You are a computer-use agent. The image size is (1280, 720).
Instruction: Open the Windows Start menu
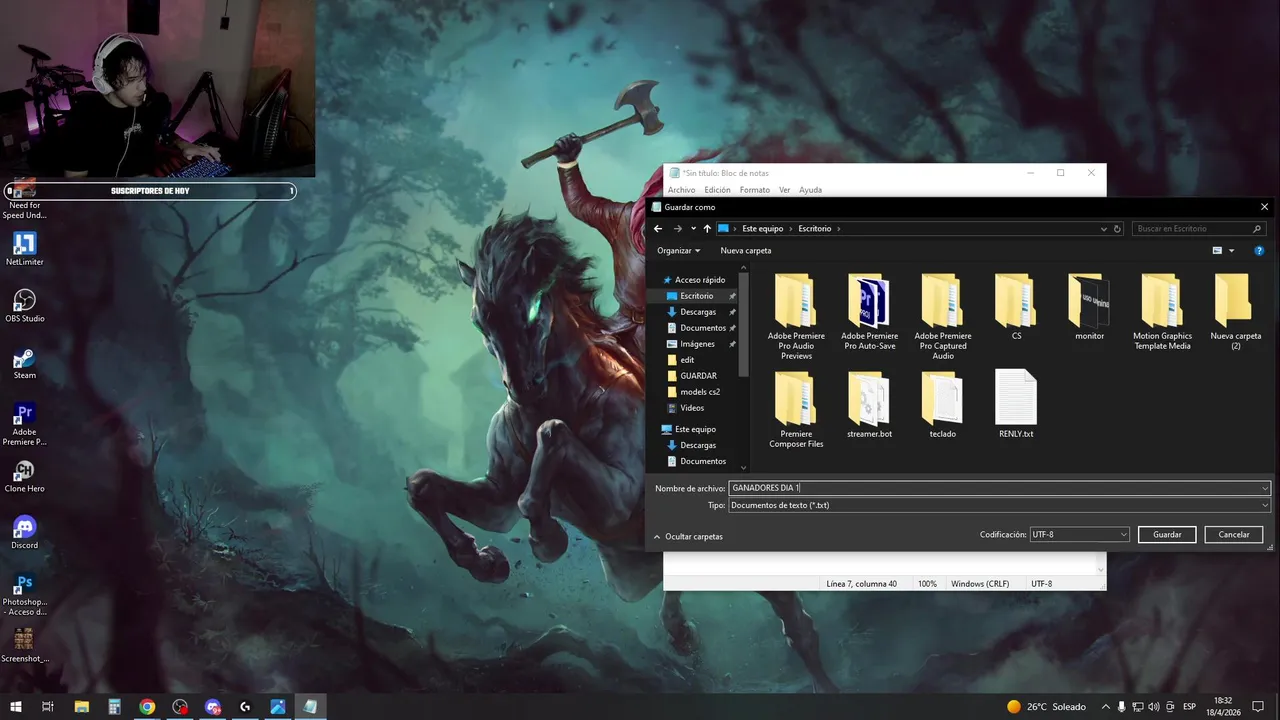(x=16, y=707)
